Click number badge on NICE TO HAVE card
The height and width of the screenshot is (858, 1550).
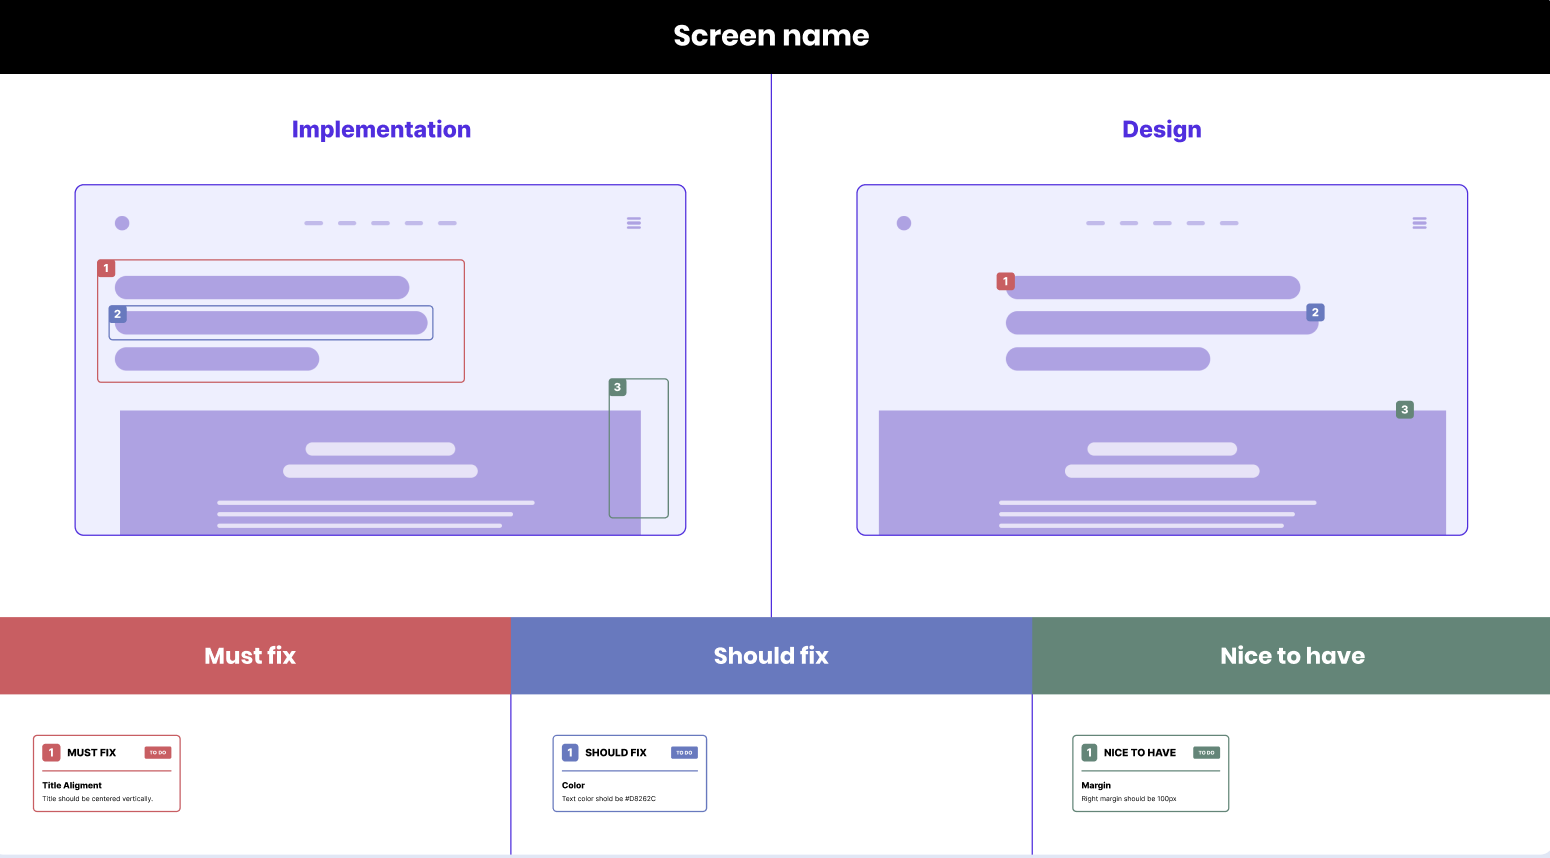tap(1089, 753)
